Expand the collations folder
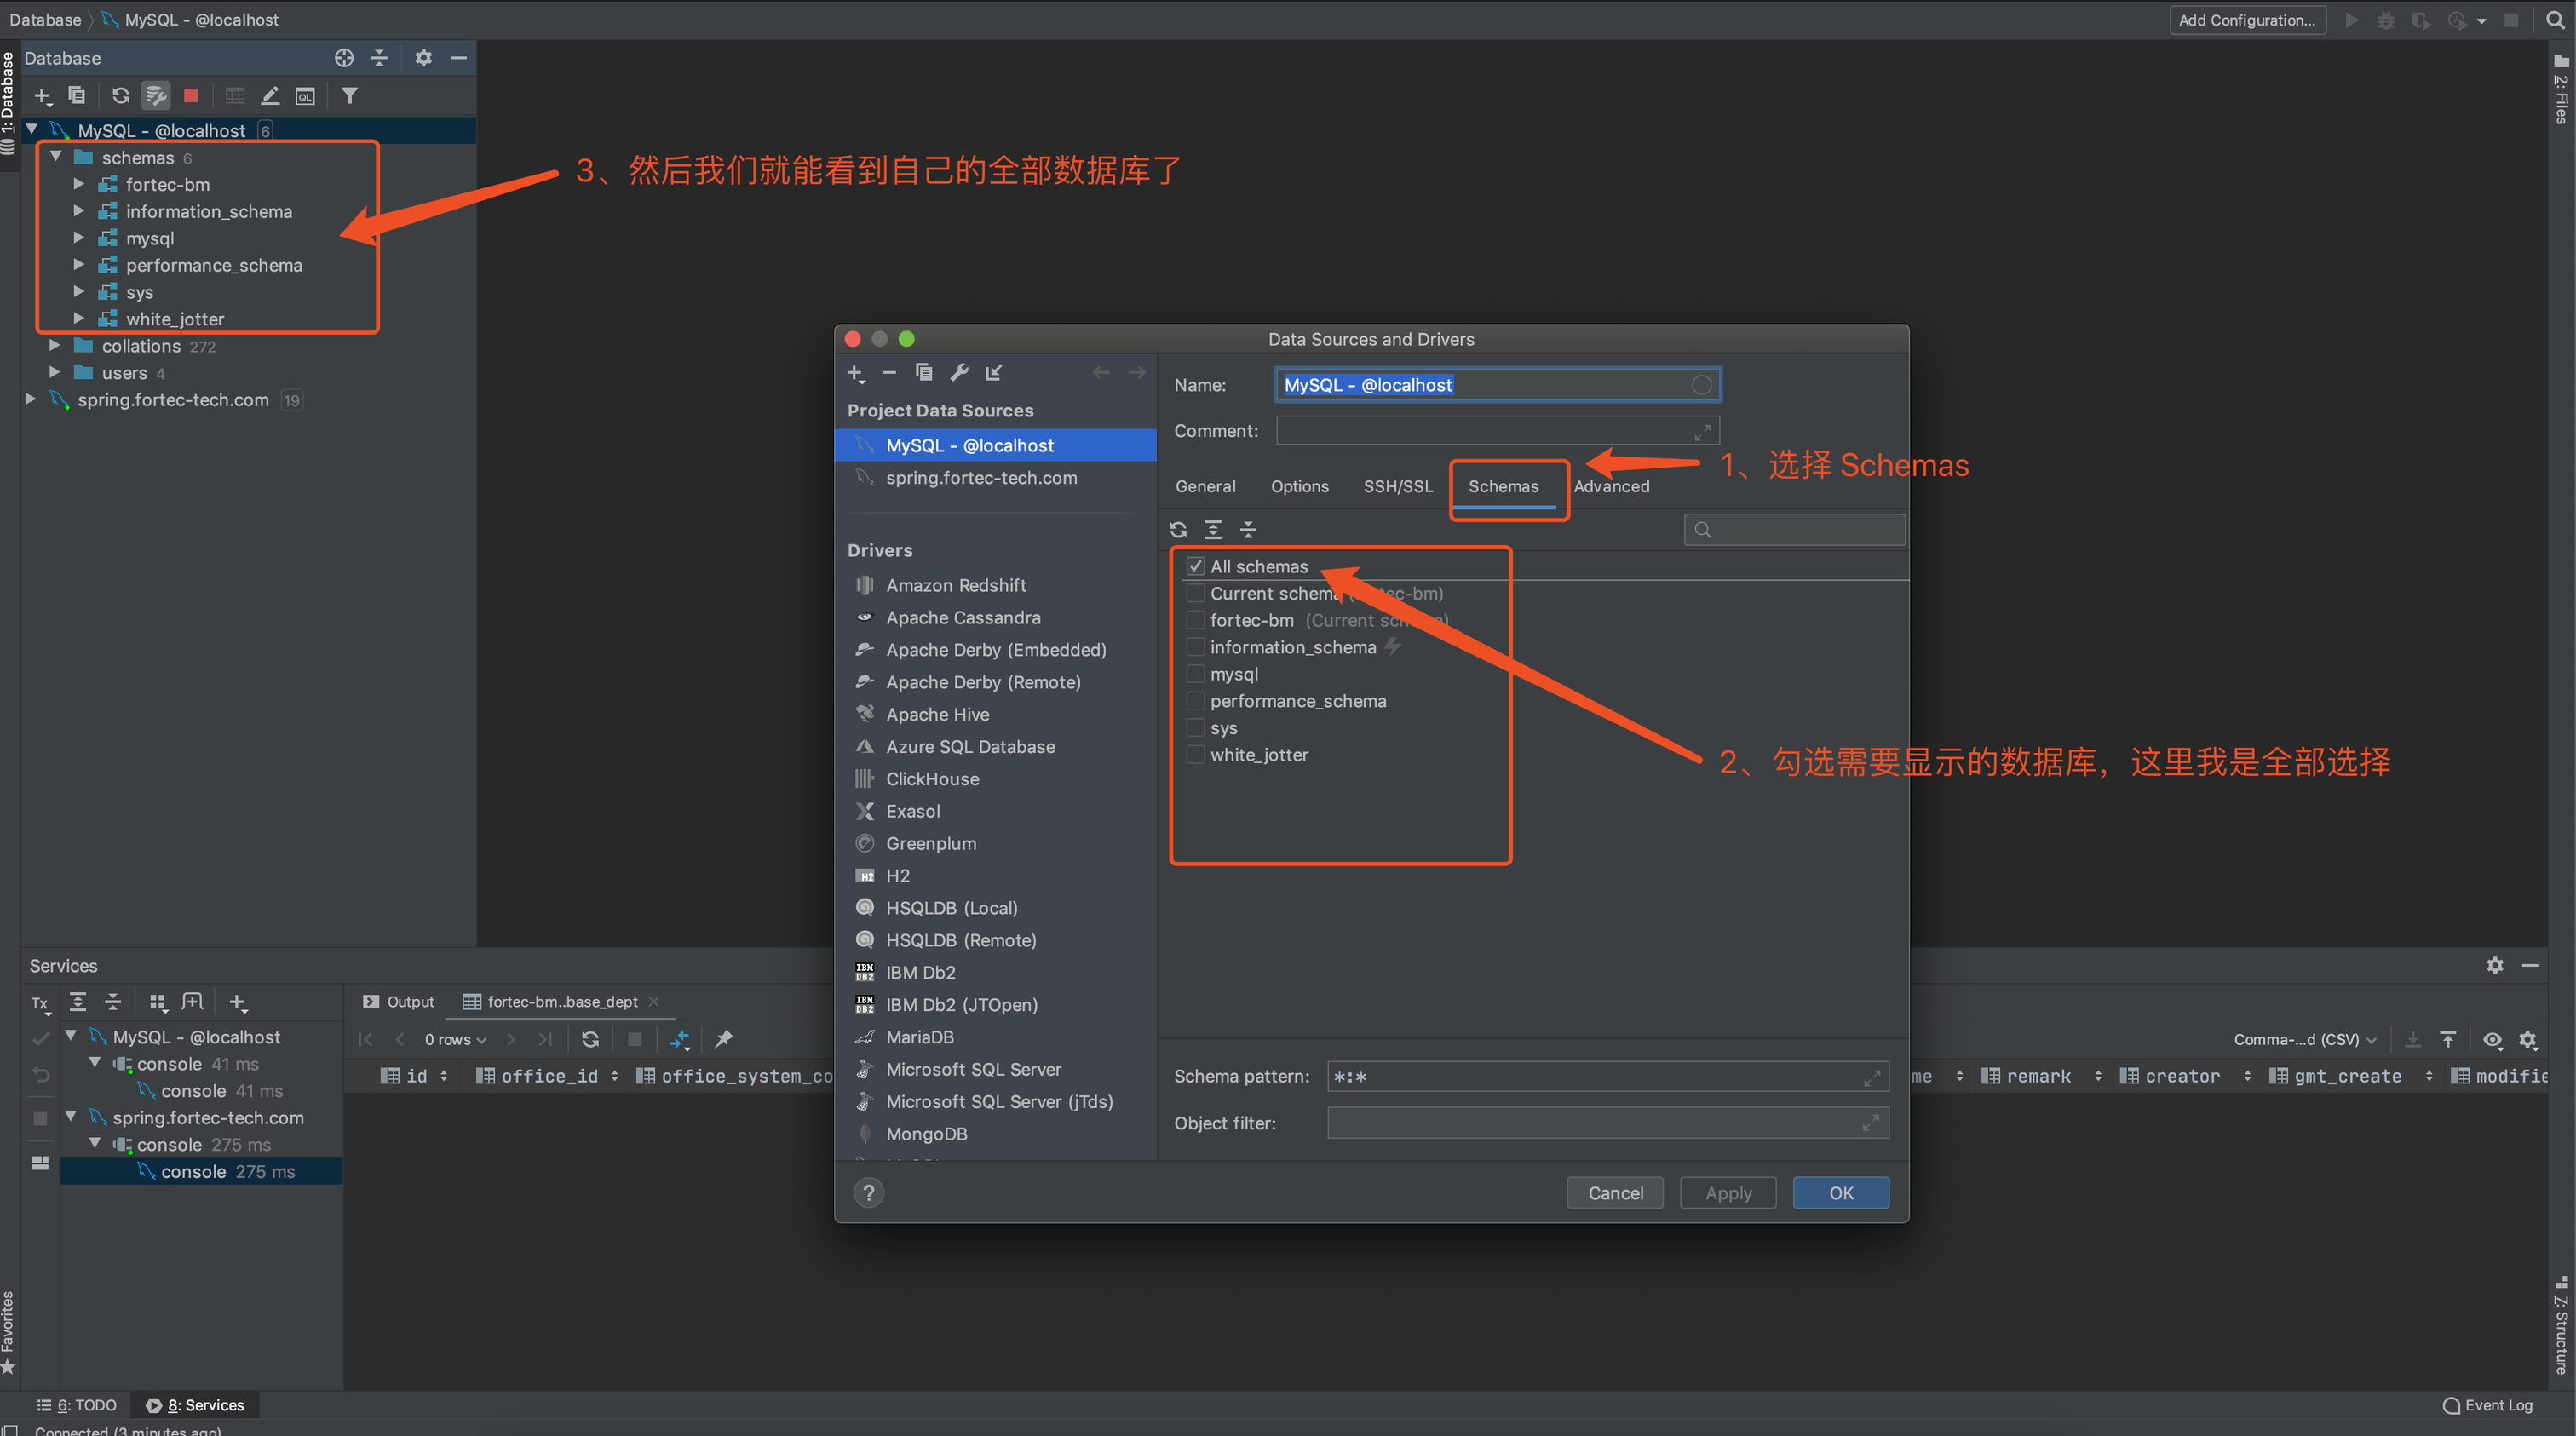This screenshot has height=1436, width=2576. [x=55, y=345]
